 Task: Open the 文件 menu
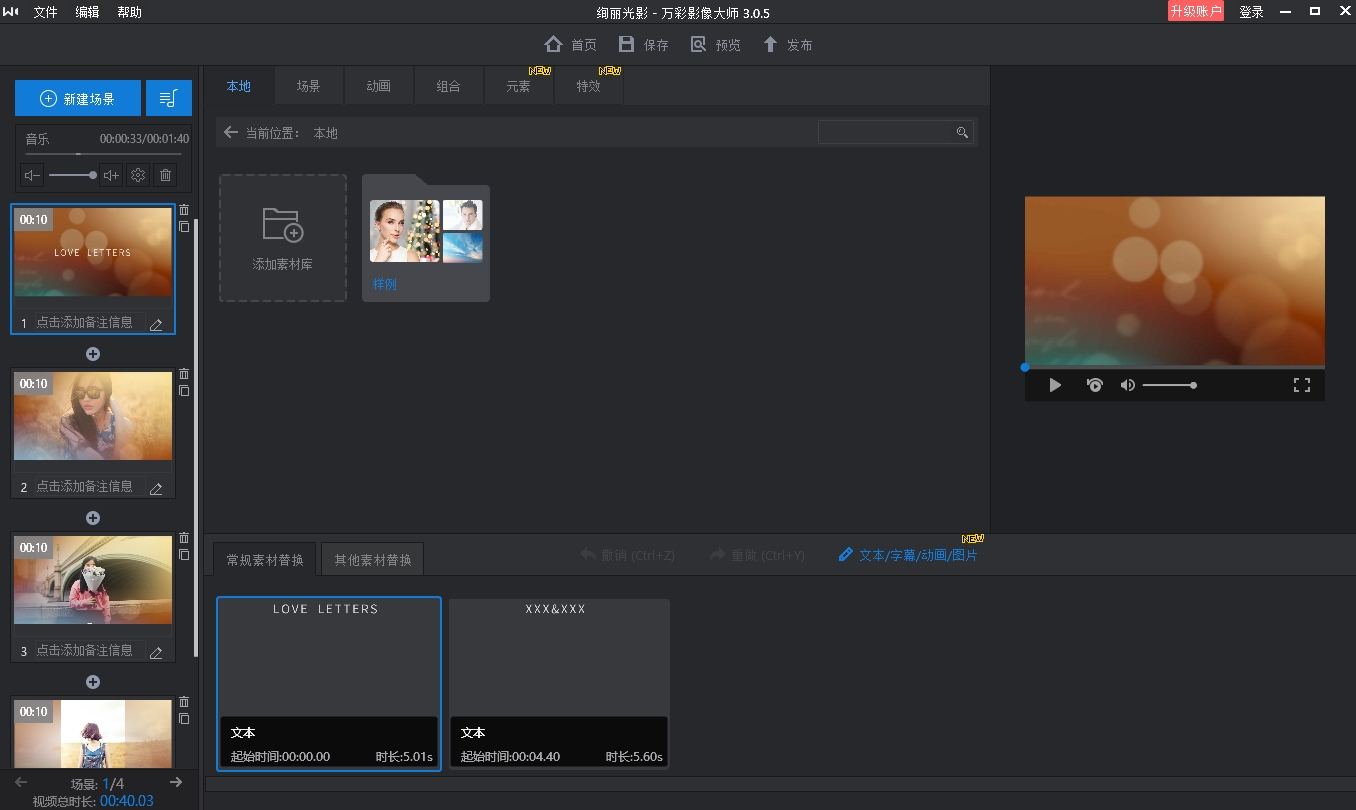coord(45,12)
